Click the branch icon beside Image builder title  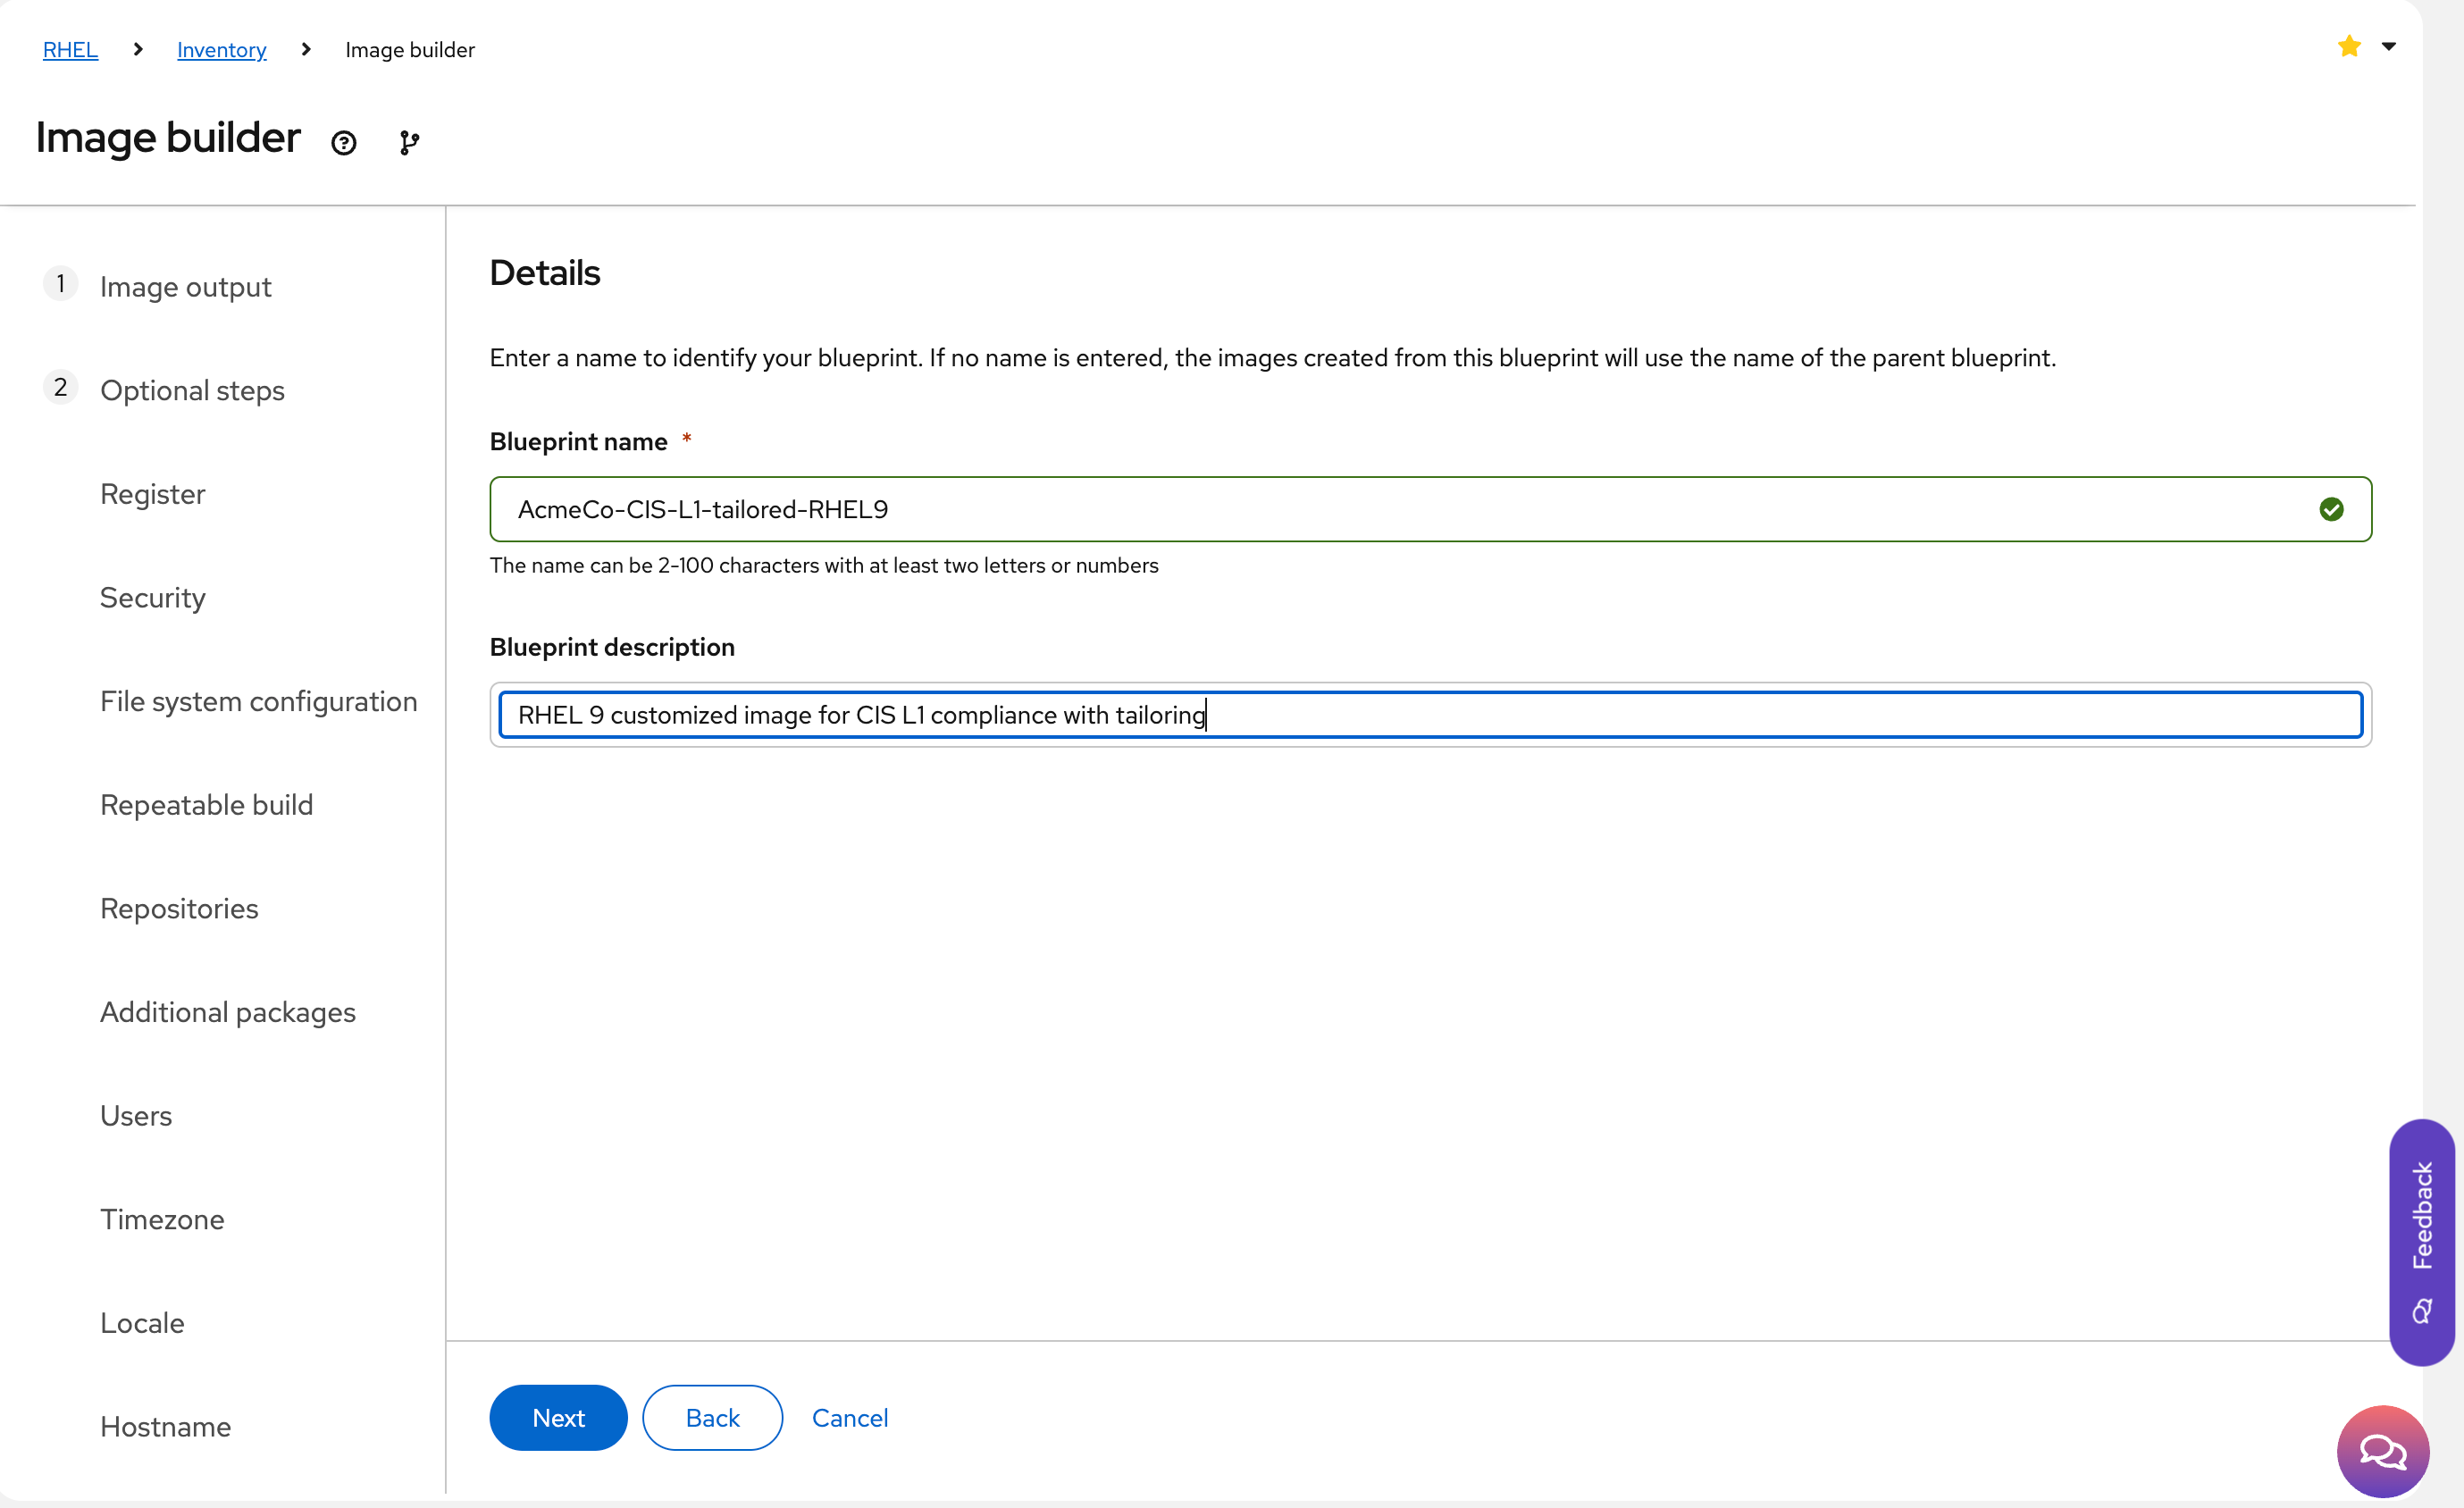point(409,143)
